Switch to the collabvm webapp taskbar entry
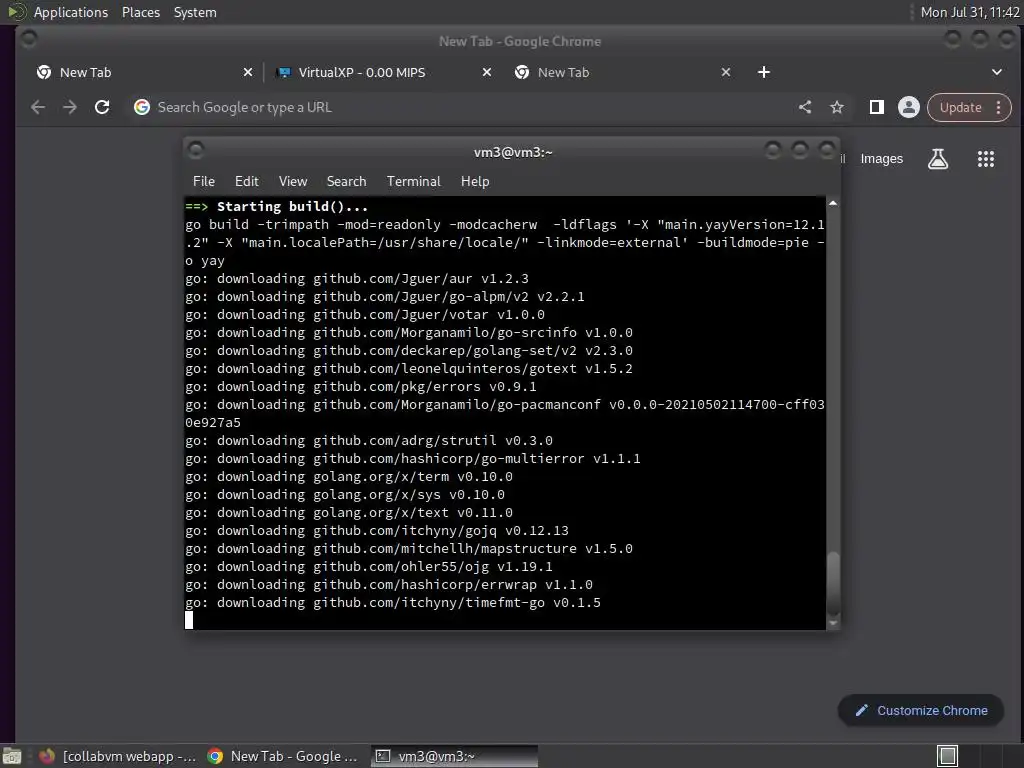The height and width of the screenshot is (768, 1024). [x=118, y=756]
